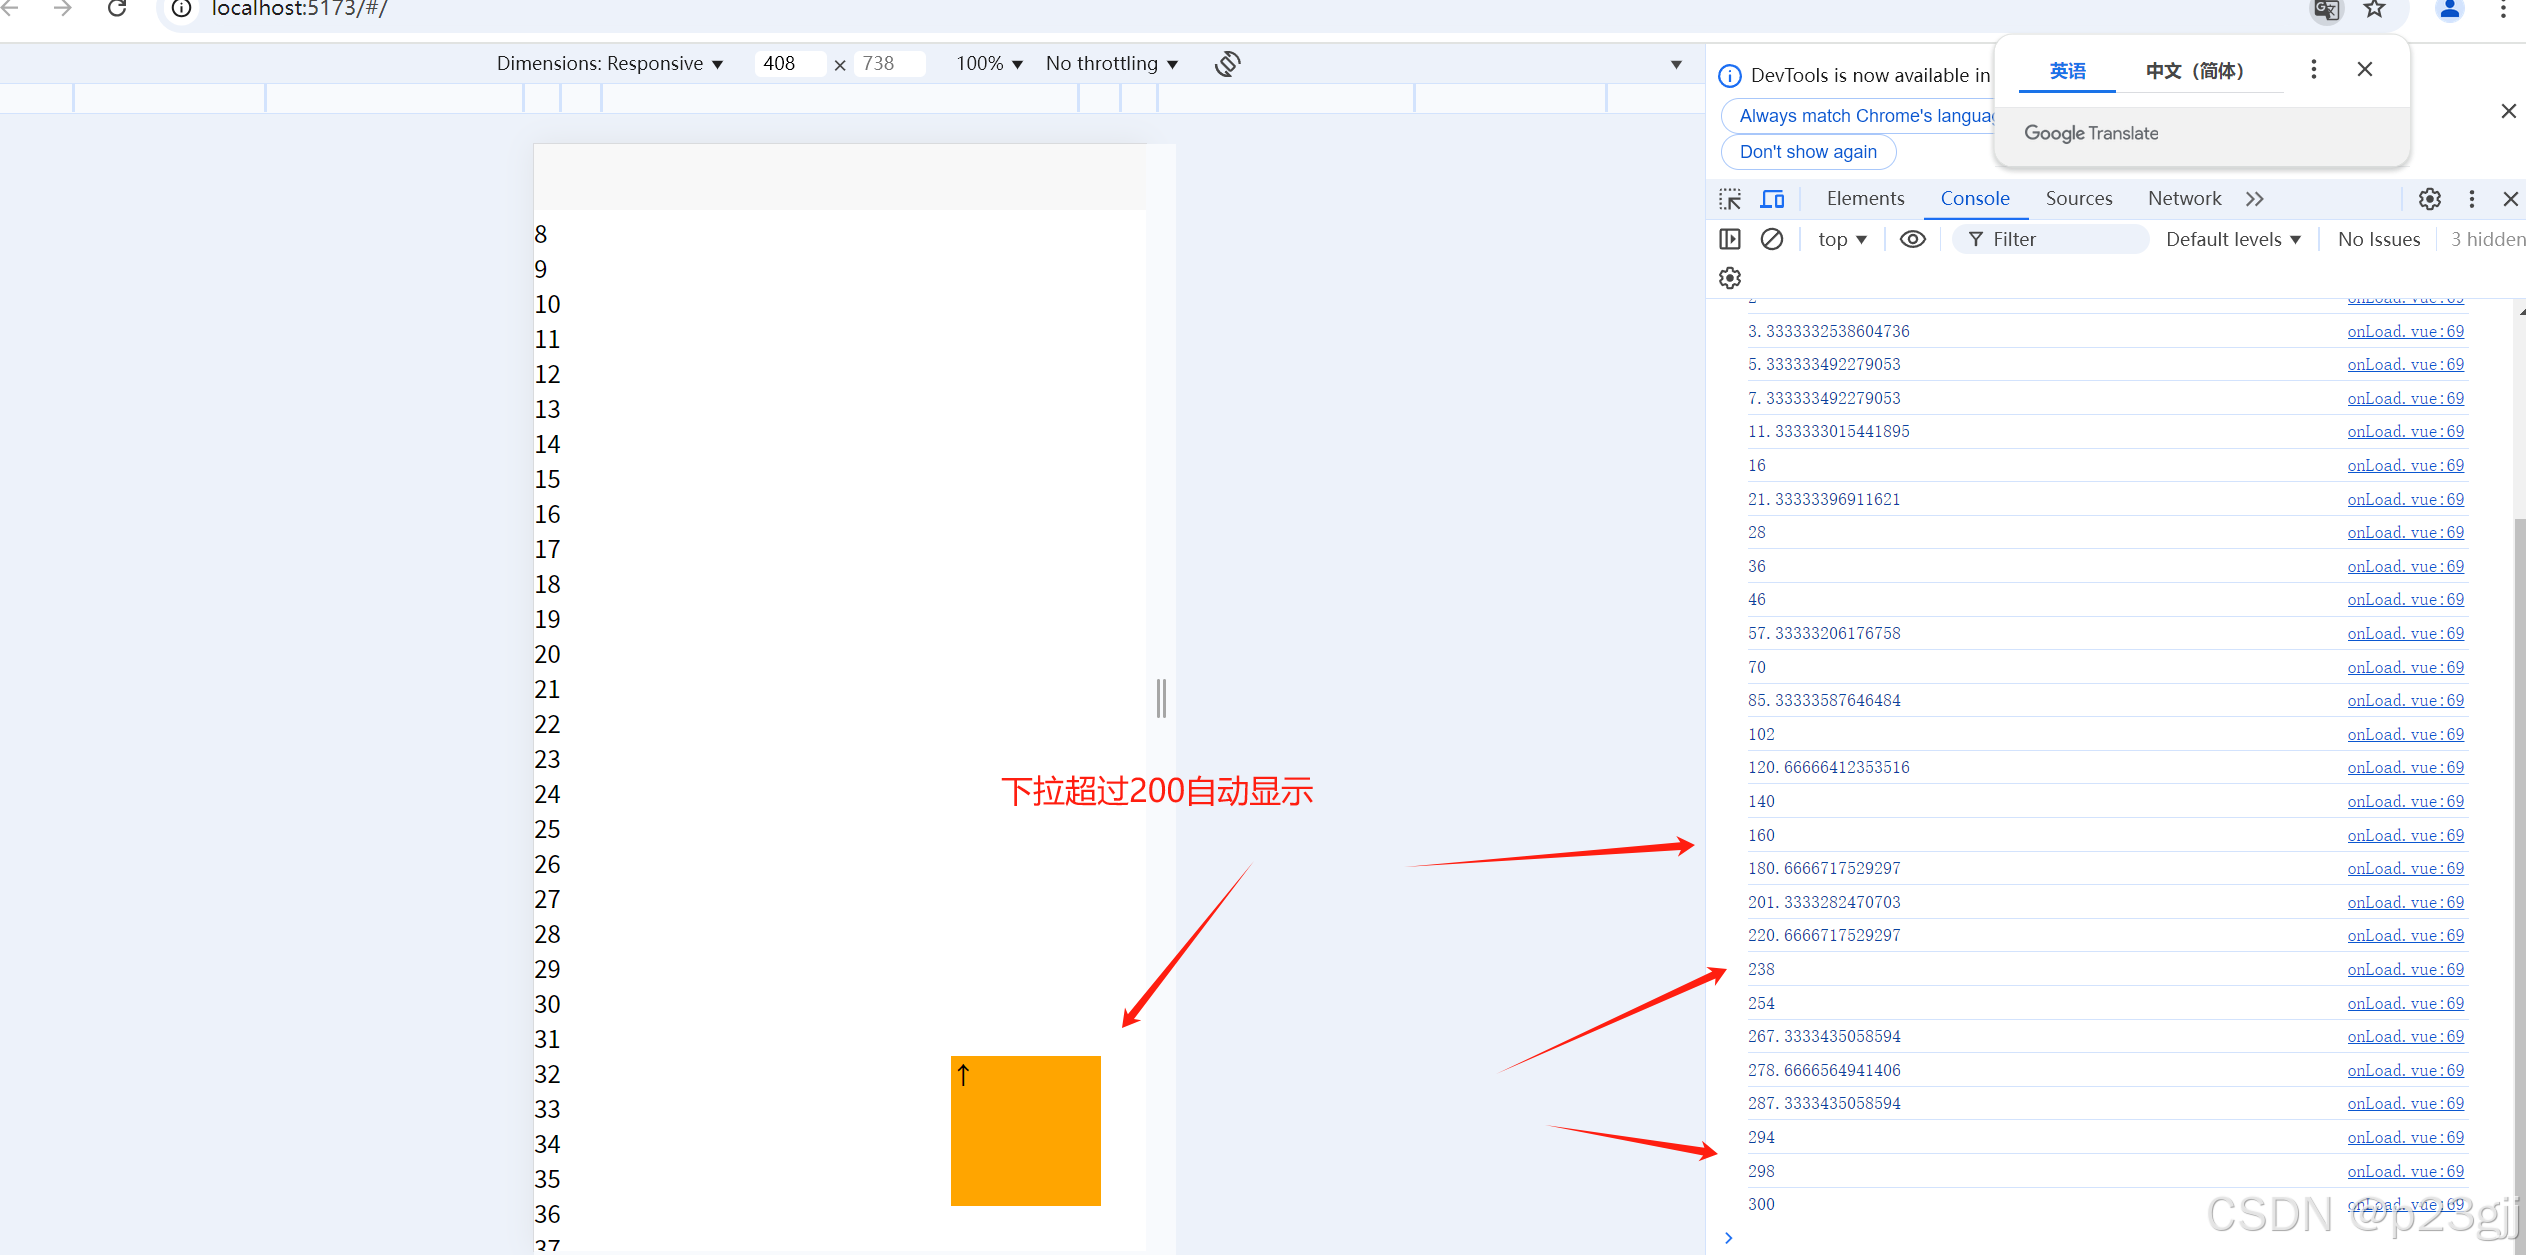Toggle live expression eye icon
The image size is (2526, 1255).
(x=1912, y=239)
